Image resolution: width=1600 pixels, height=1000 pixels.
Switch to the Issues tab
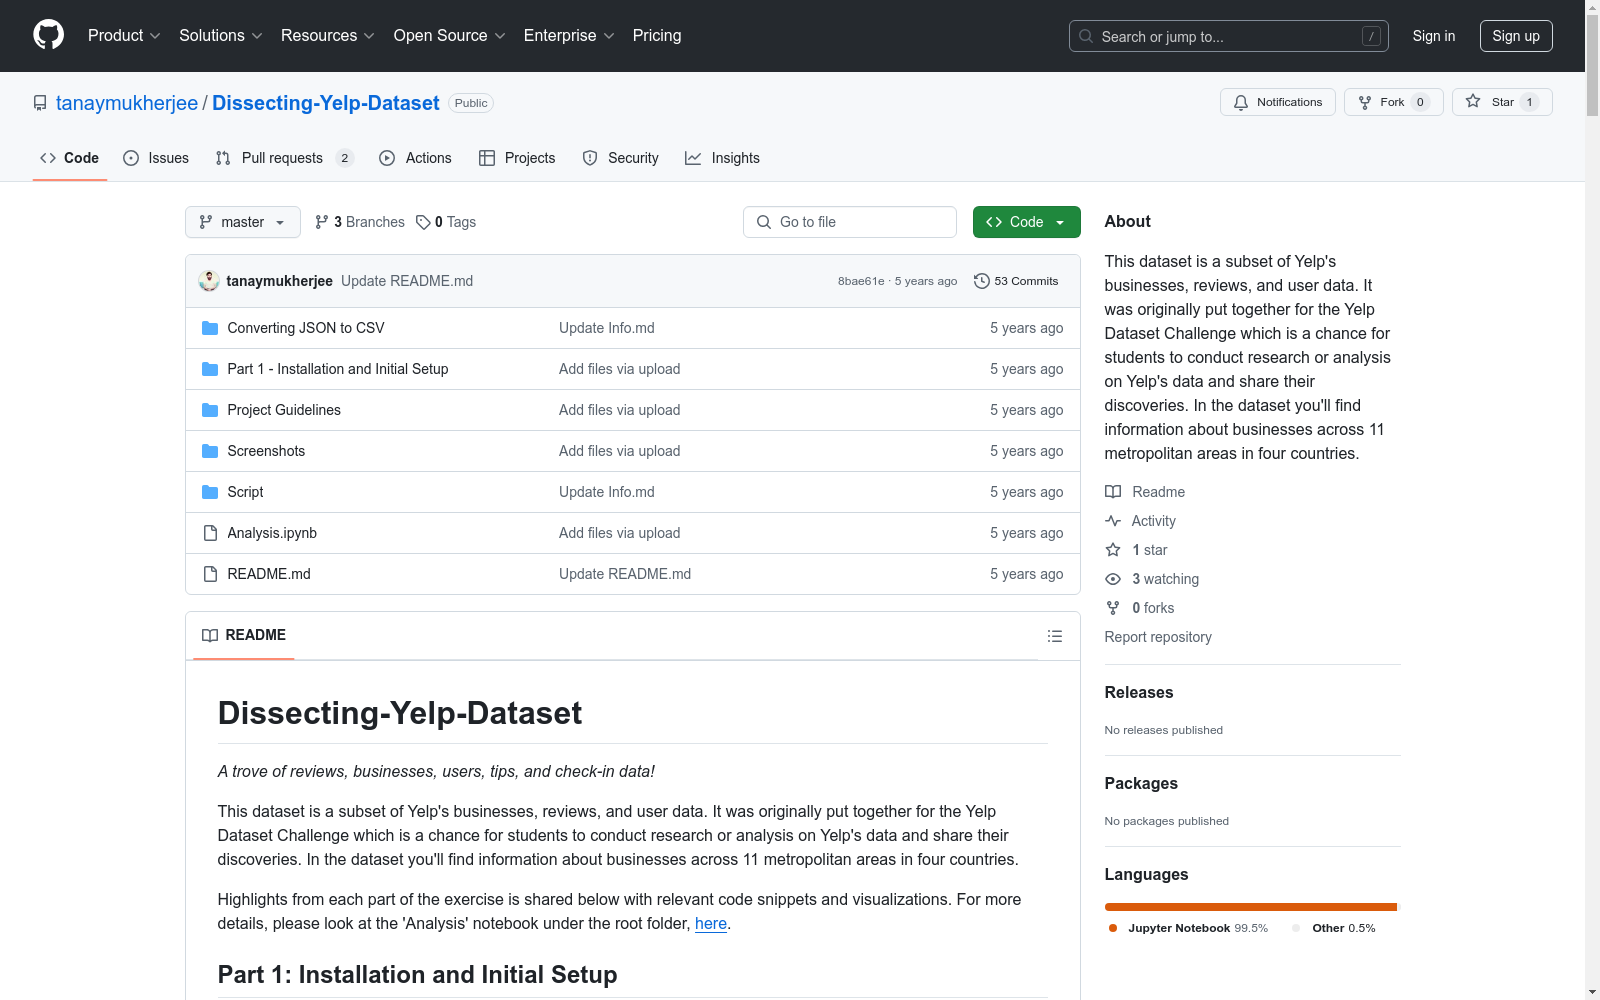point(156,158)
